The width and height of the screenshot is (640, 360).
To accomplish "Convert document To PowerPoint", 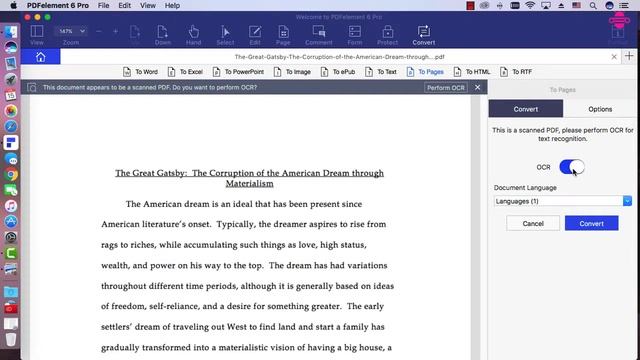I will click(x=238, y=72).
